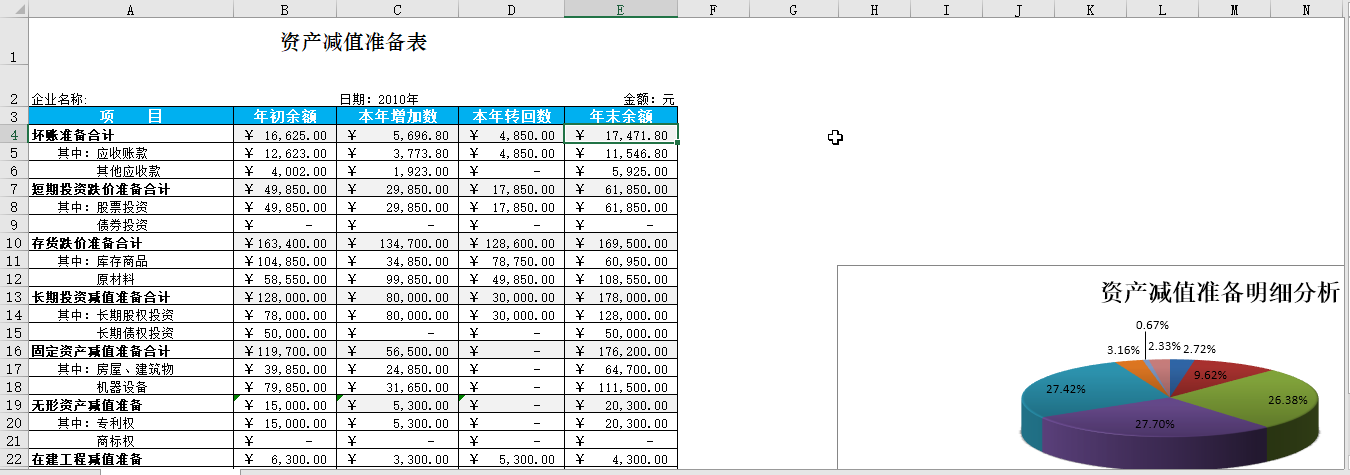
Task: Click the select-all corner of the sheet
Action: (14, 9)
